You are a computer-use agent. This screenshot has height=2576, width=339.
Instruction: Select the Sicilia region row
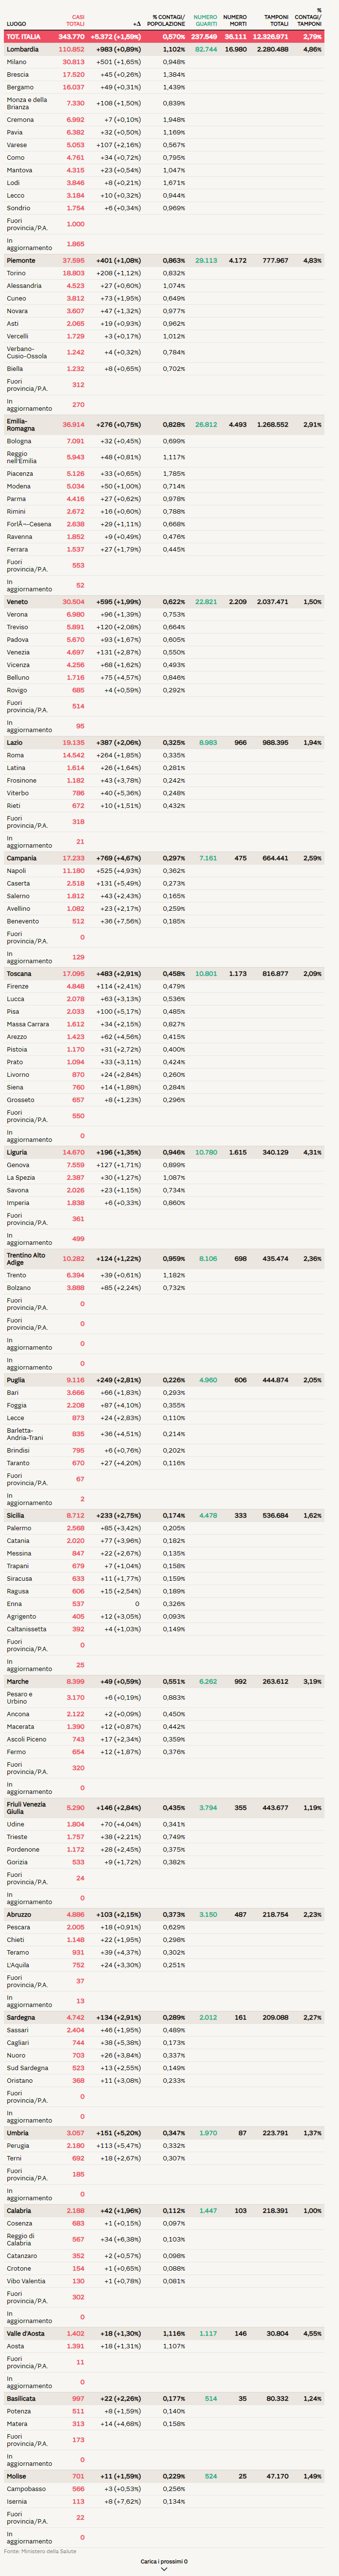(17, 1515)
